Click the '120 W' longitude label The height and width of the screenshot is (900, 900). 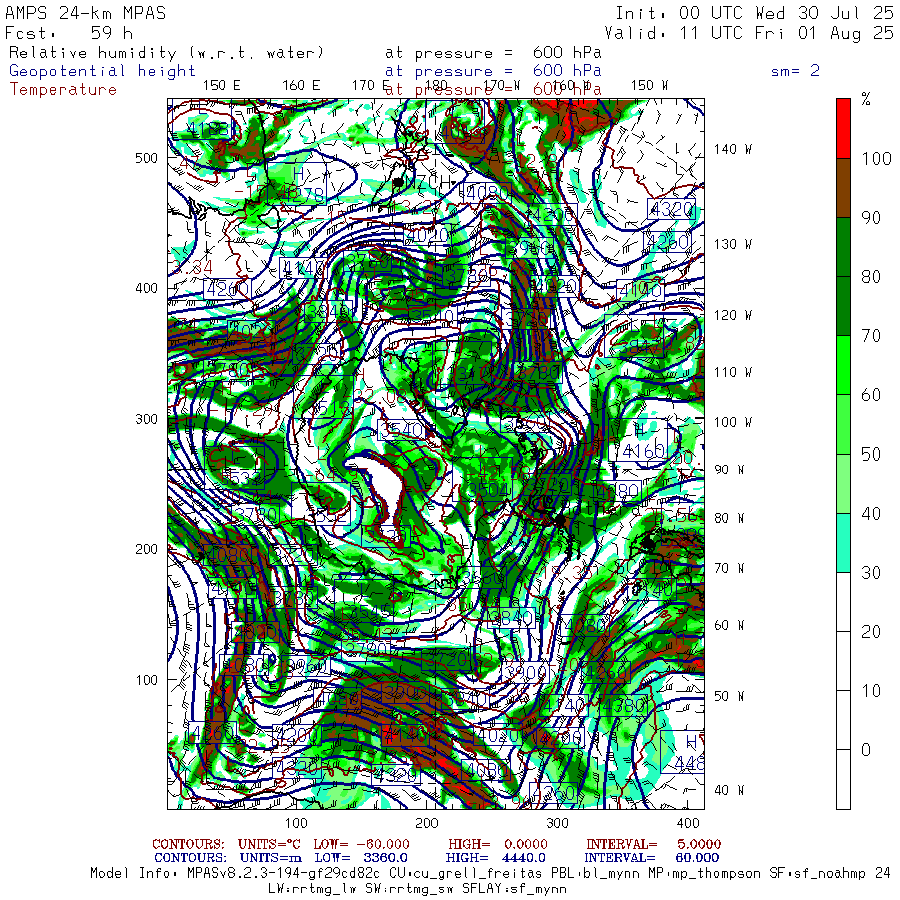point(732,315)
